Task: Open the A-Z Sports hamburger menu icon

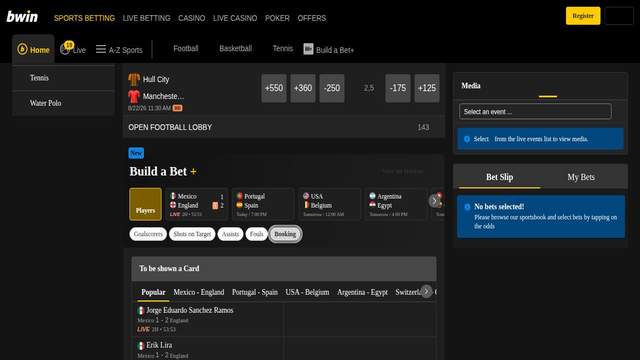Action: click(x=101, y=49)
